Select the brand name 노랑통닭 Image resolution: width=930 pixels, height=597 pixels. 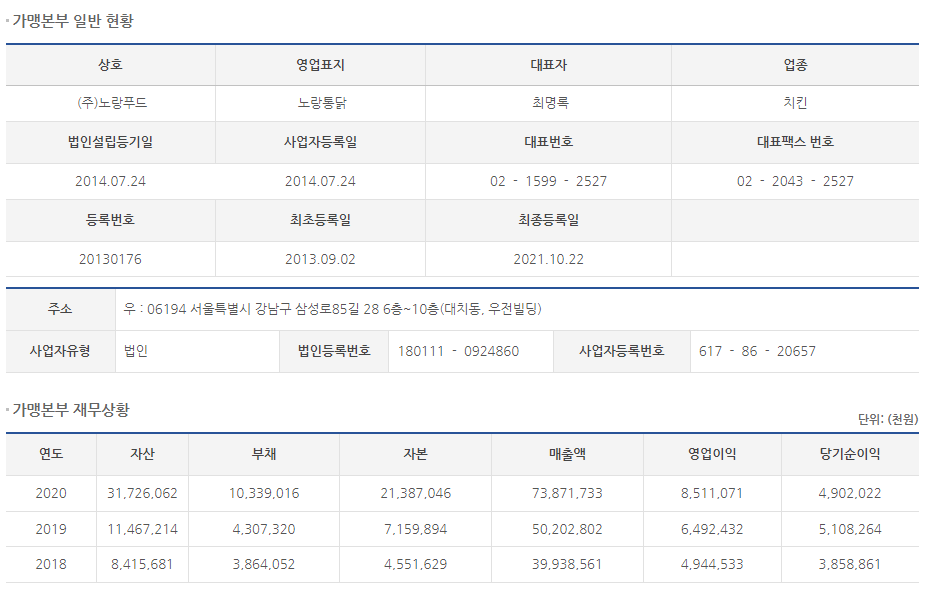pos(321,103)
